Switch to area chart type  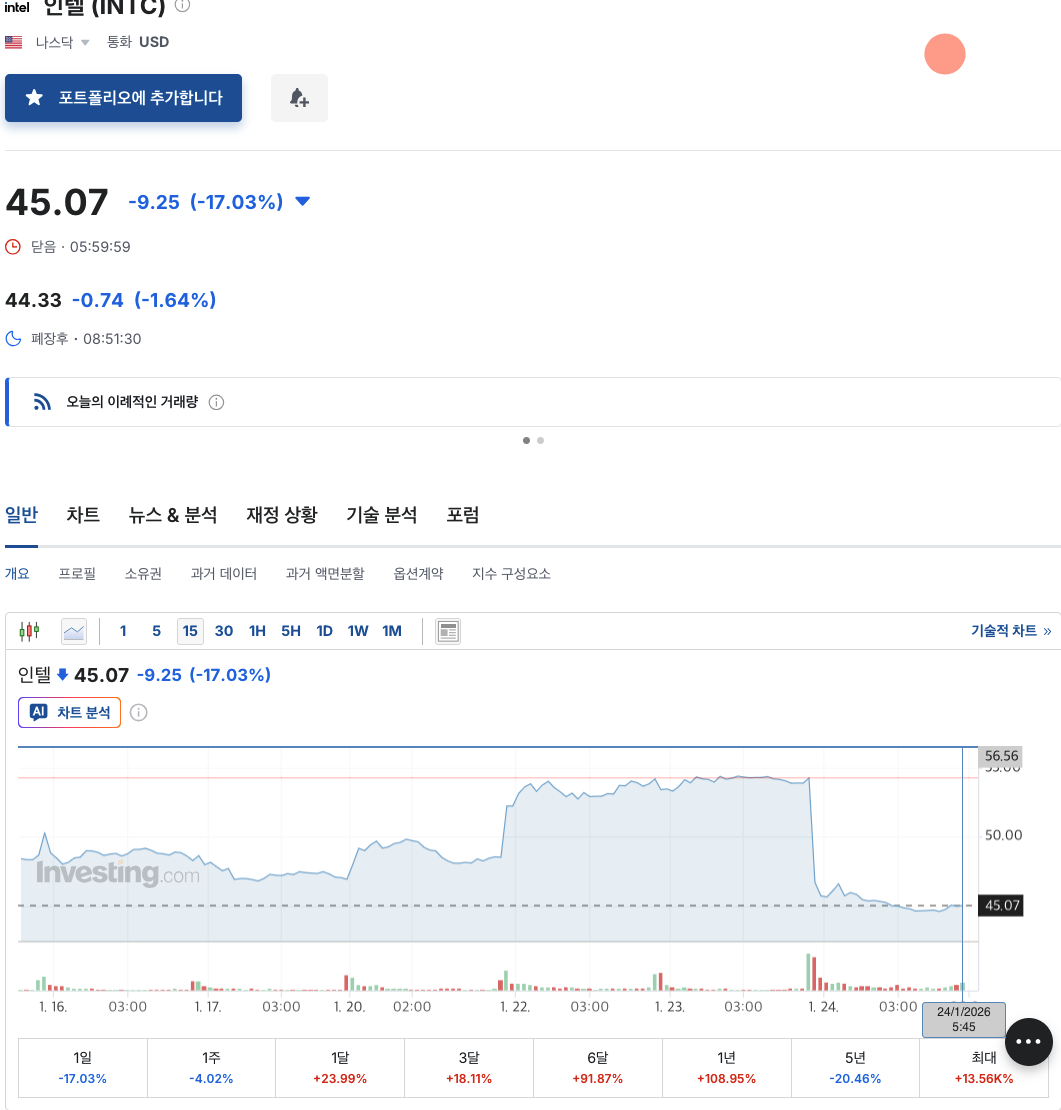(x=74, y=631)
